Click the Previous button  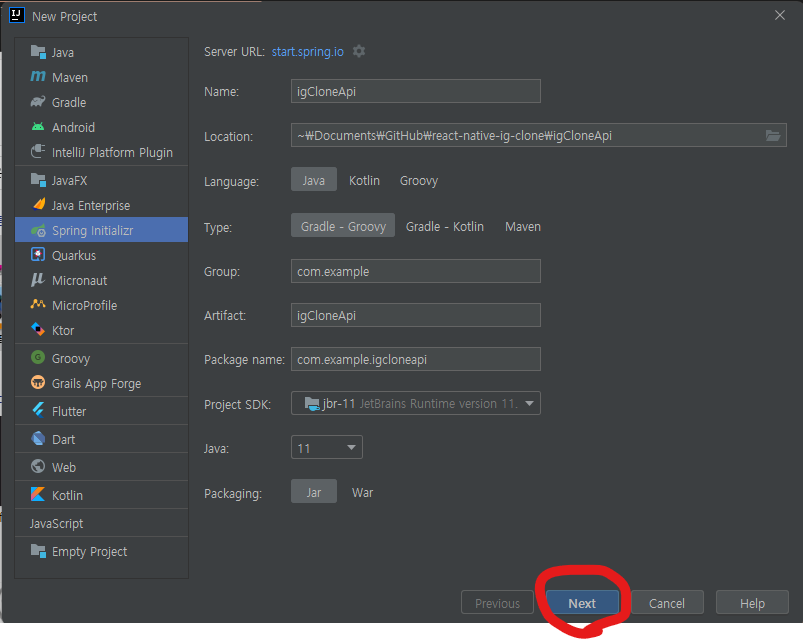(x=497, y=603)
